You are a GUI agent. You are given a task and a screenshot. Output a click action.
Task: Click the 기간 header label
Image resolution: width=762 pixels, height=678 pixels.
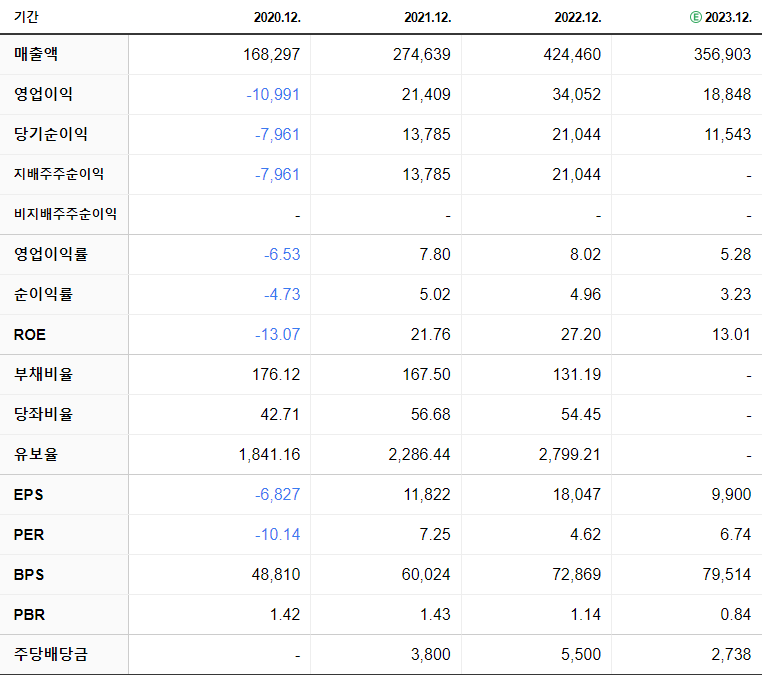point(26,17)
